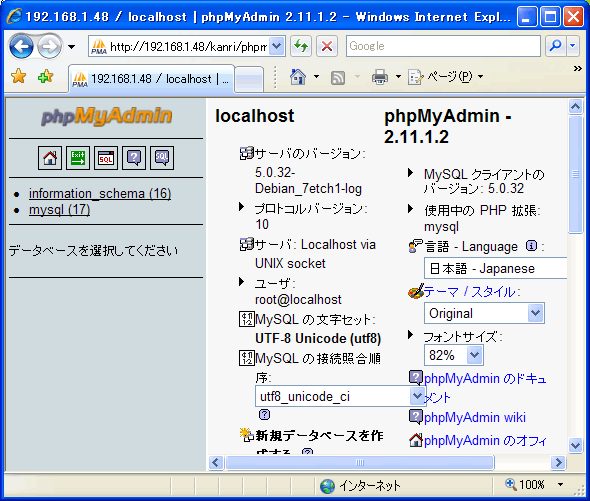Click the horizontal scrollbar thumb
590x501 pixels.
(x=360, y=462)
